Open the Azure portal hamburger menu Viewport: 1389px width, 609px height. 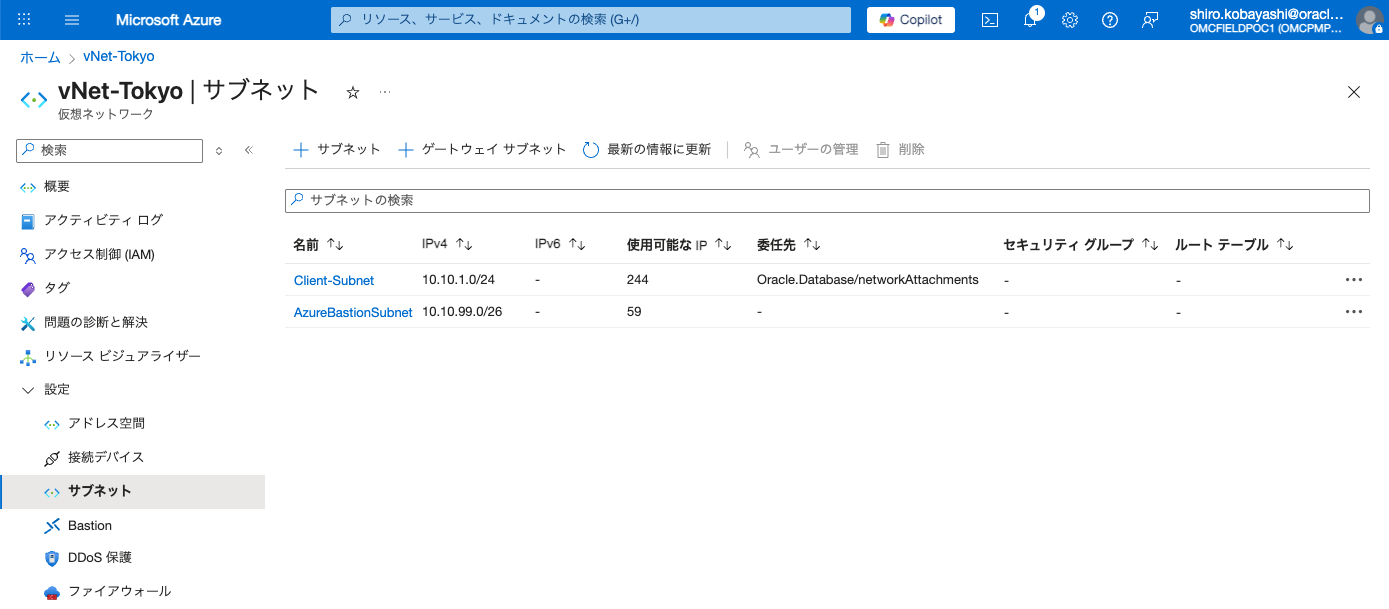(x=72, y=20)
